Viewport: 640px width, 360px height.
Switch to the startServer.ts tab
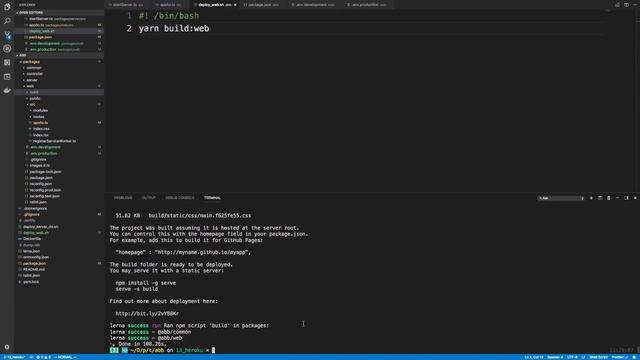126,5
